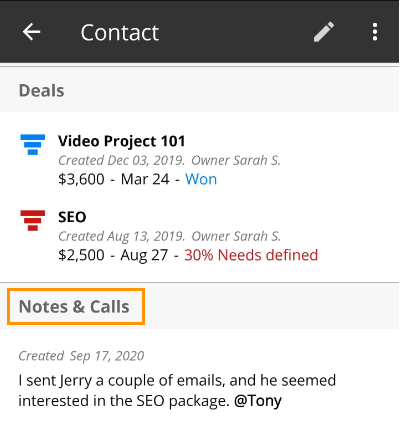Select the blue funnel deal icon

click(33, 144)
